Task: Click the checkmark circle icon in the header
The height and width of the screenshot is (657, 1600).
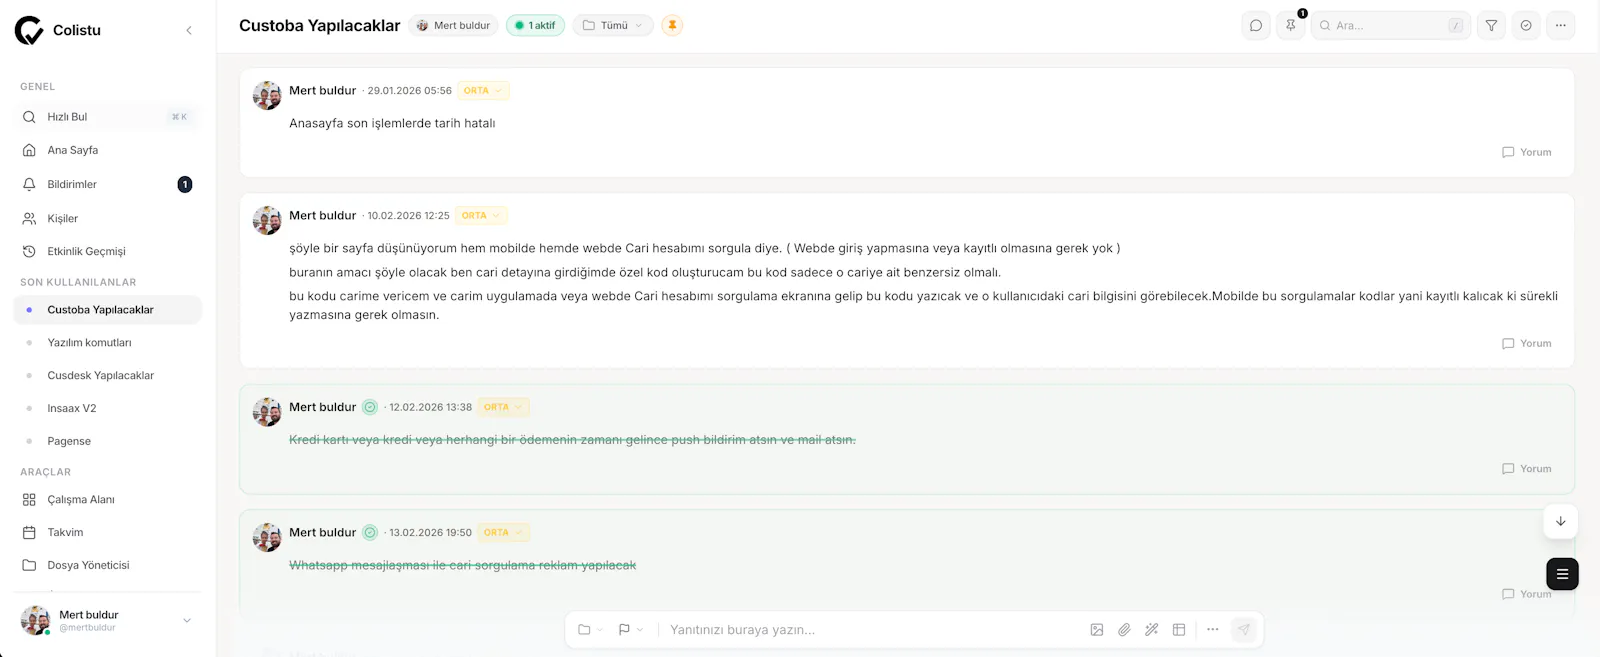Action: [x=1526, y=25]
